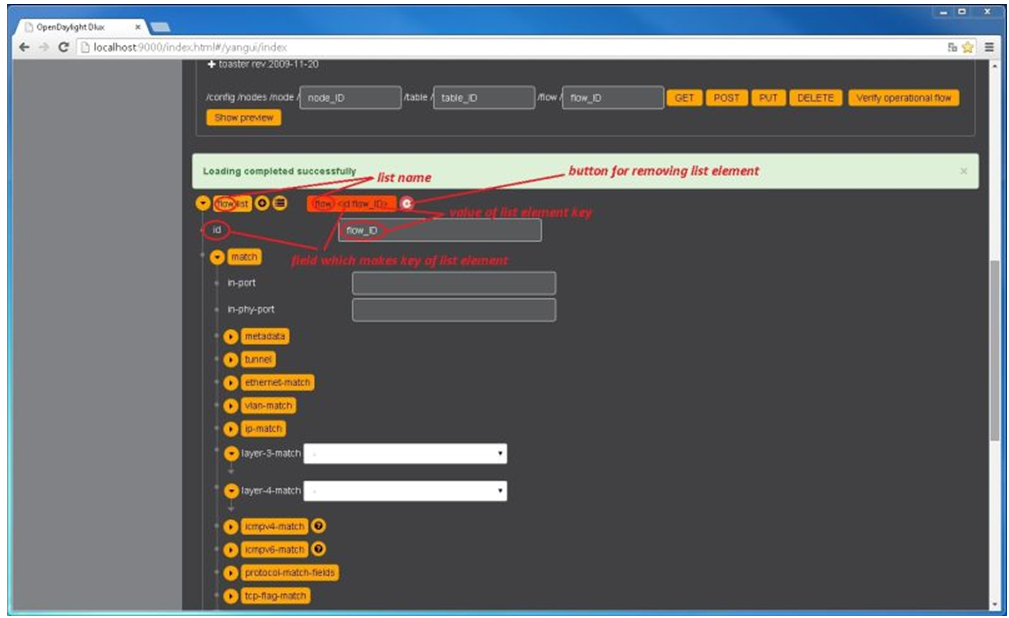Click the in-port input field
The width and height of the screenshot is (1009, 618).
coord(454,283)
